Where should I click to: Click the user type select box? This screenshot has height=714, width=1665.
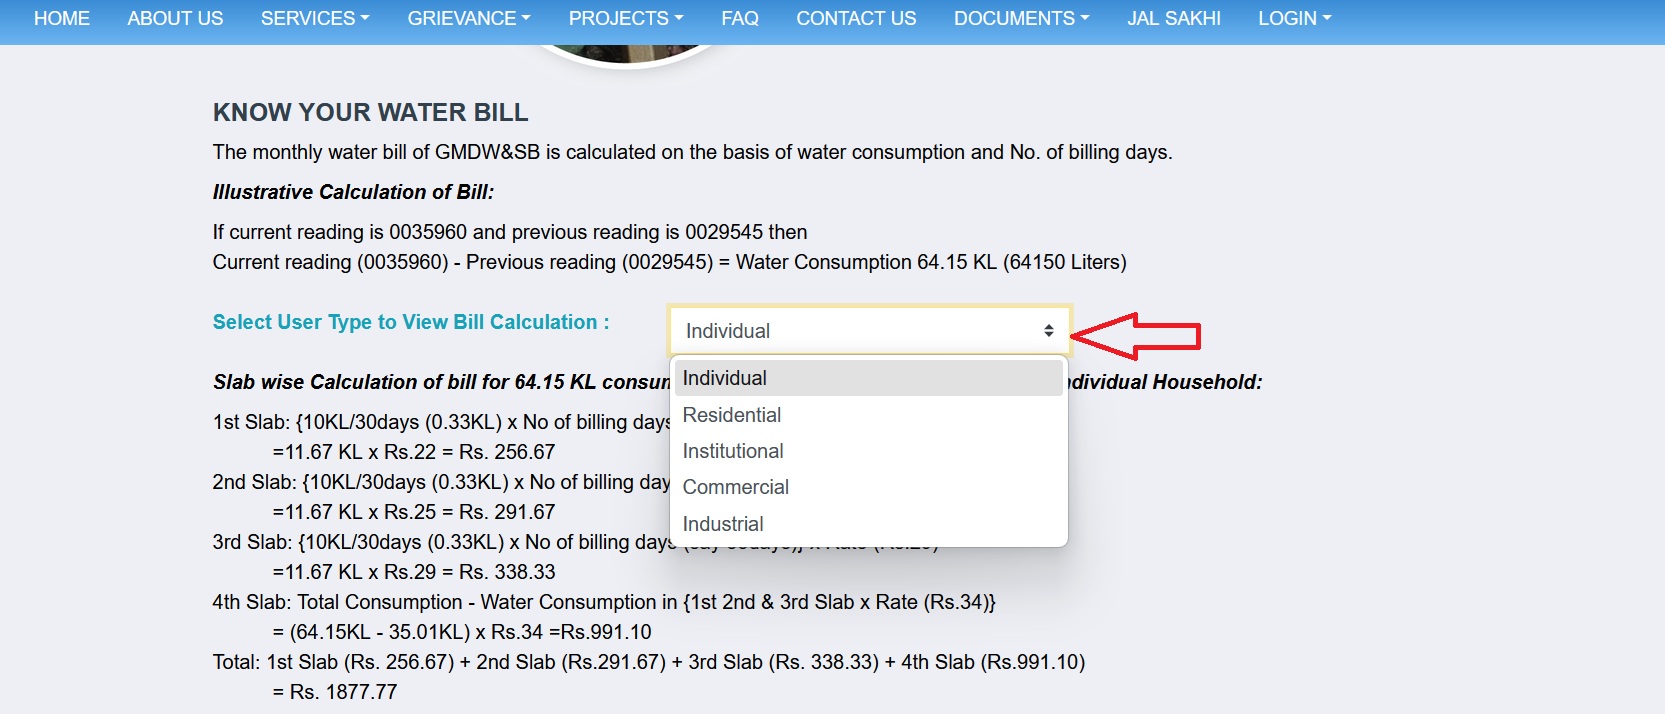click(x=860, y=331)
